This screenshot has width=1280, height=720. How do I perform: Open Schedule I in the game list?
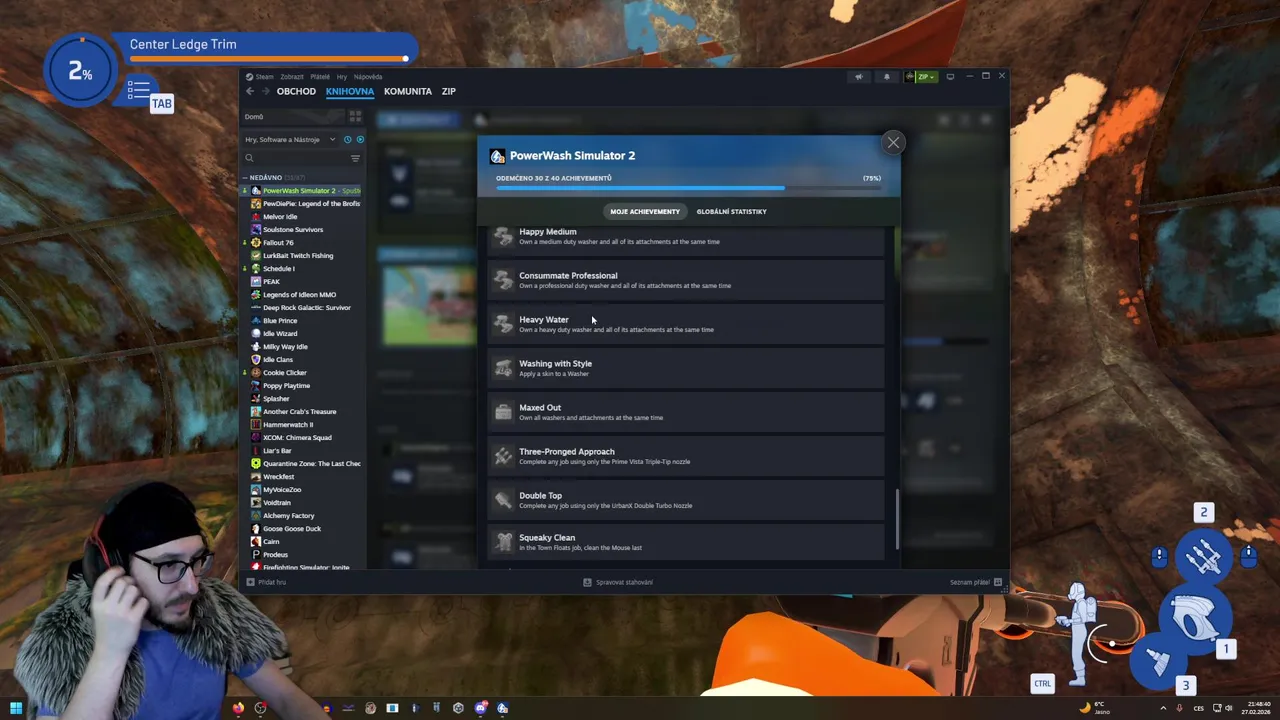279,268
